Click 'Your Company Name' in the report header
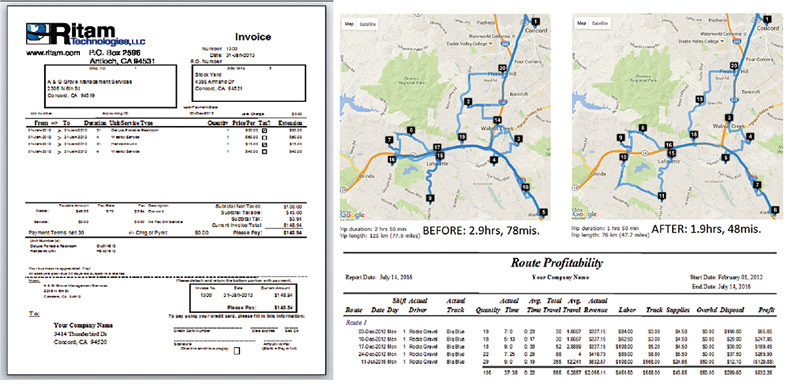The width and height of the screenshot is (800, 389). (560, 278)
